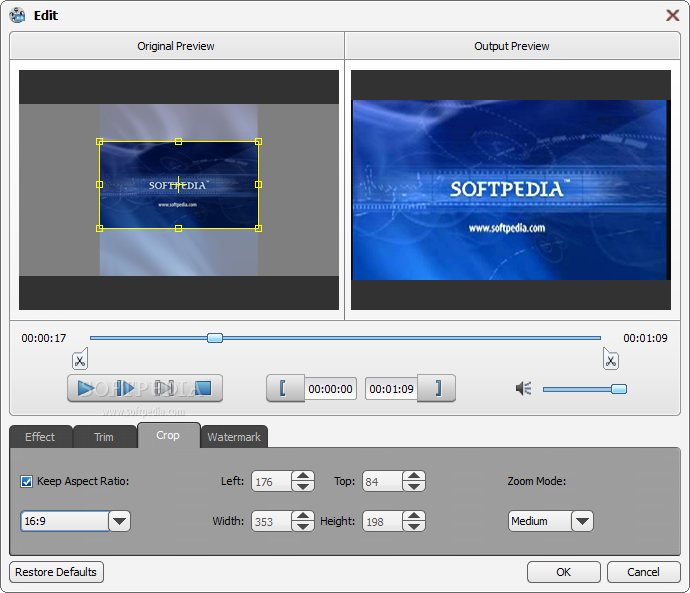Viewport: 690px width, 593px height.
Task: Click the trim end time field 00:01:09
Action: 391,389
